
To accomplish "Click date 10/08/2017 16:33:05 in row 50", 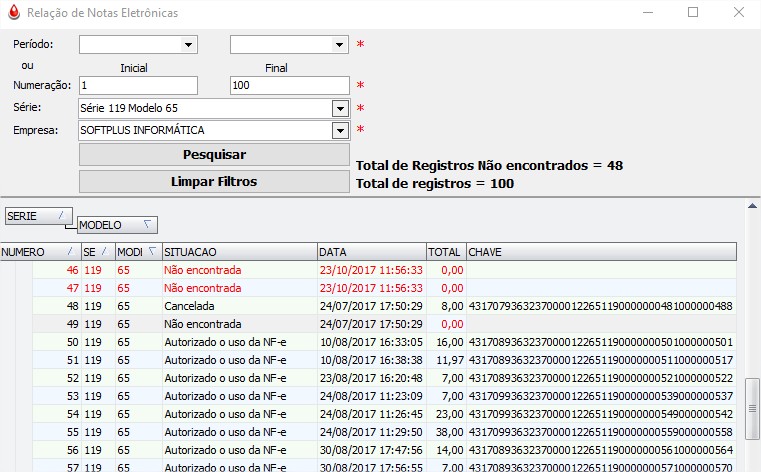I will click(371, 342).
